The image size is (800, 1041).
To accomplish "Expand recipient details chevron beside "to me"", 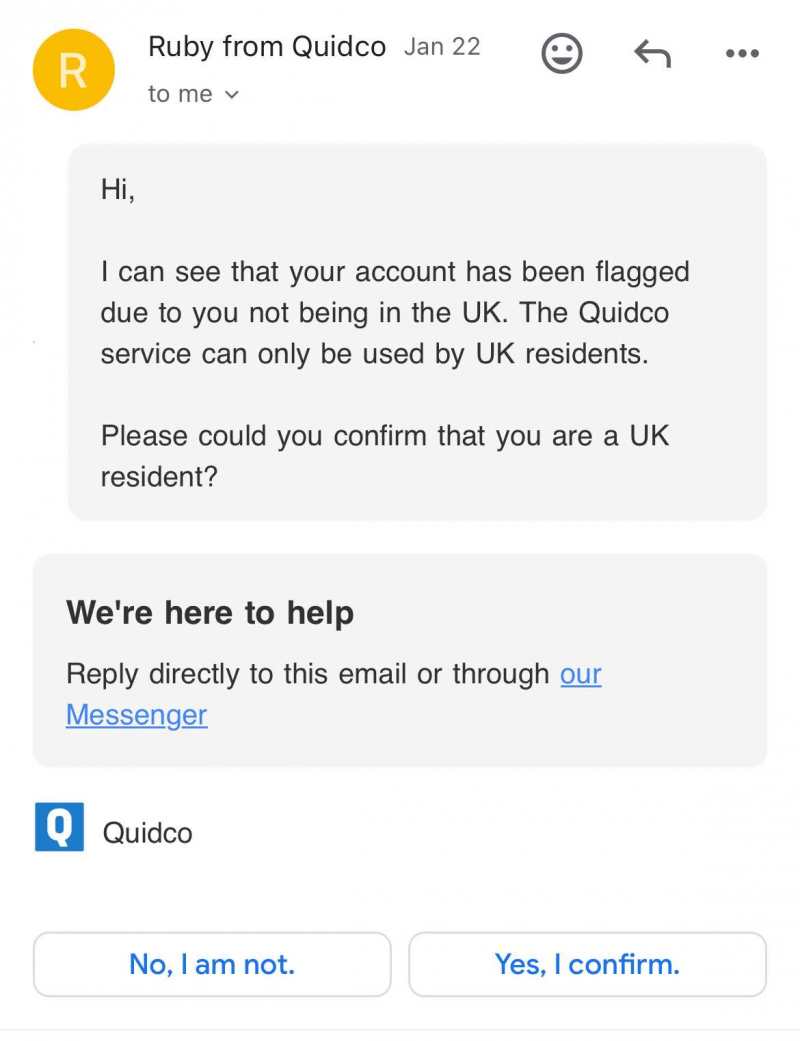I will pyautogui.click(x=232, y=95).
